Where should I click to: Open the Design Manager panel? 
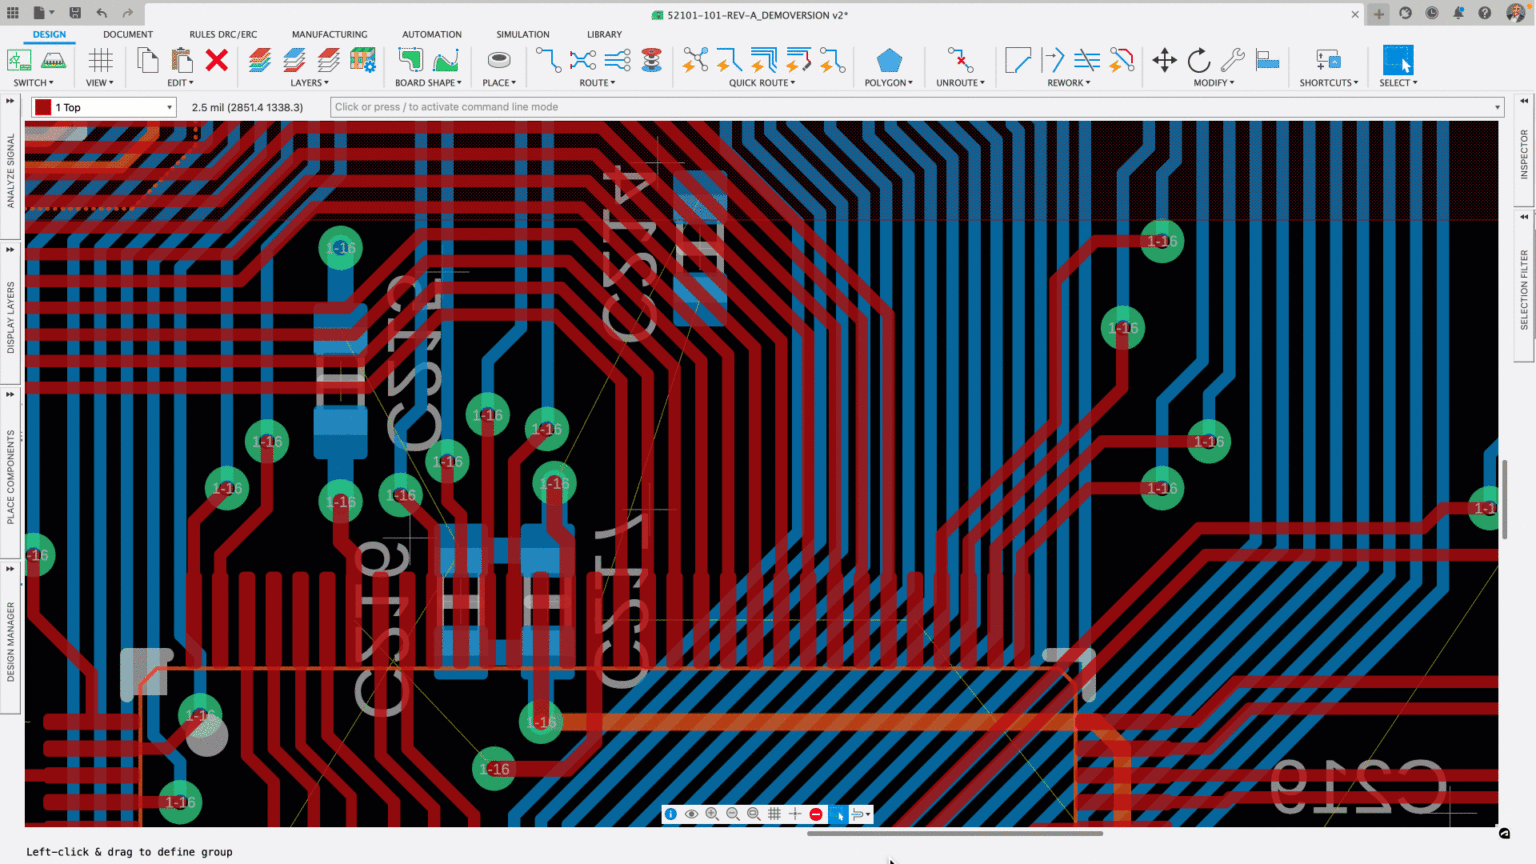11,641
